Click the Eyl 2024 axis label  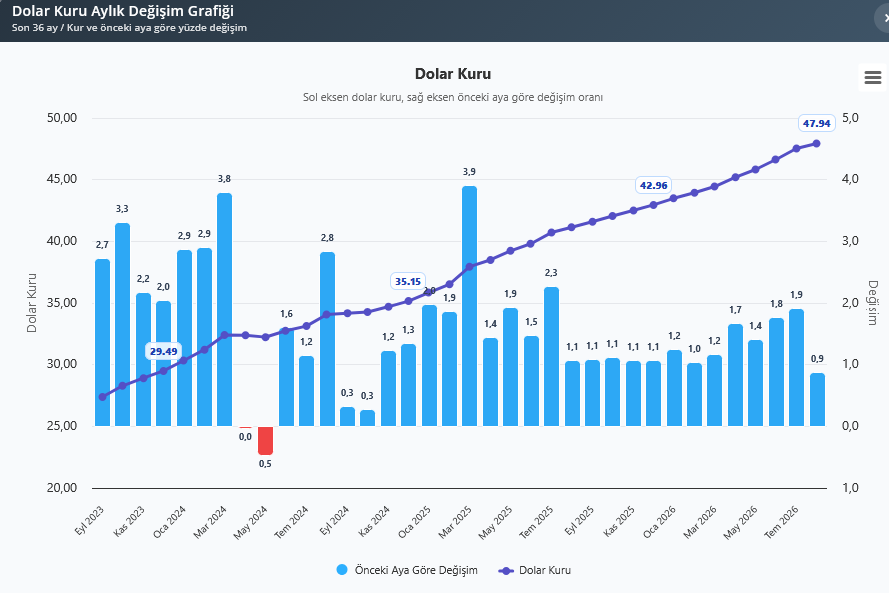pos(334,520)
